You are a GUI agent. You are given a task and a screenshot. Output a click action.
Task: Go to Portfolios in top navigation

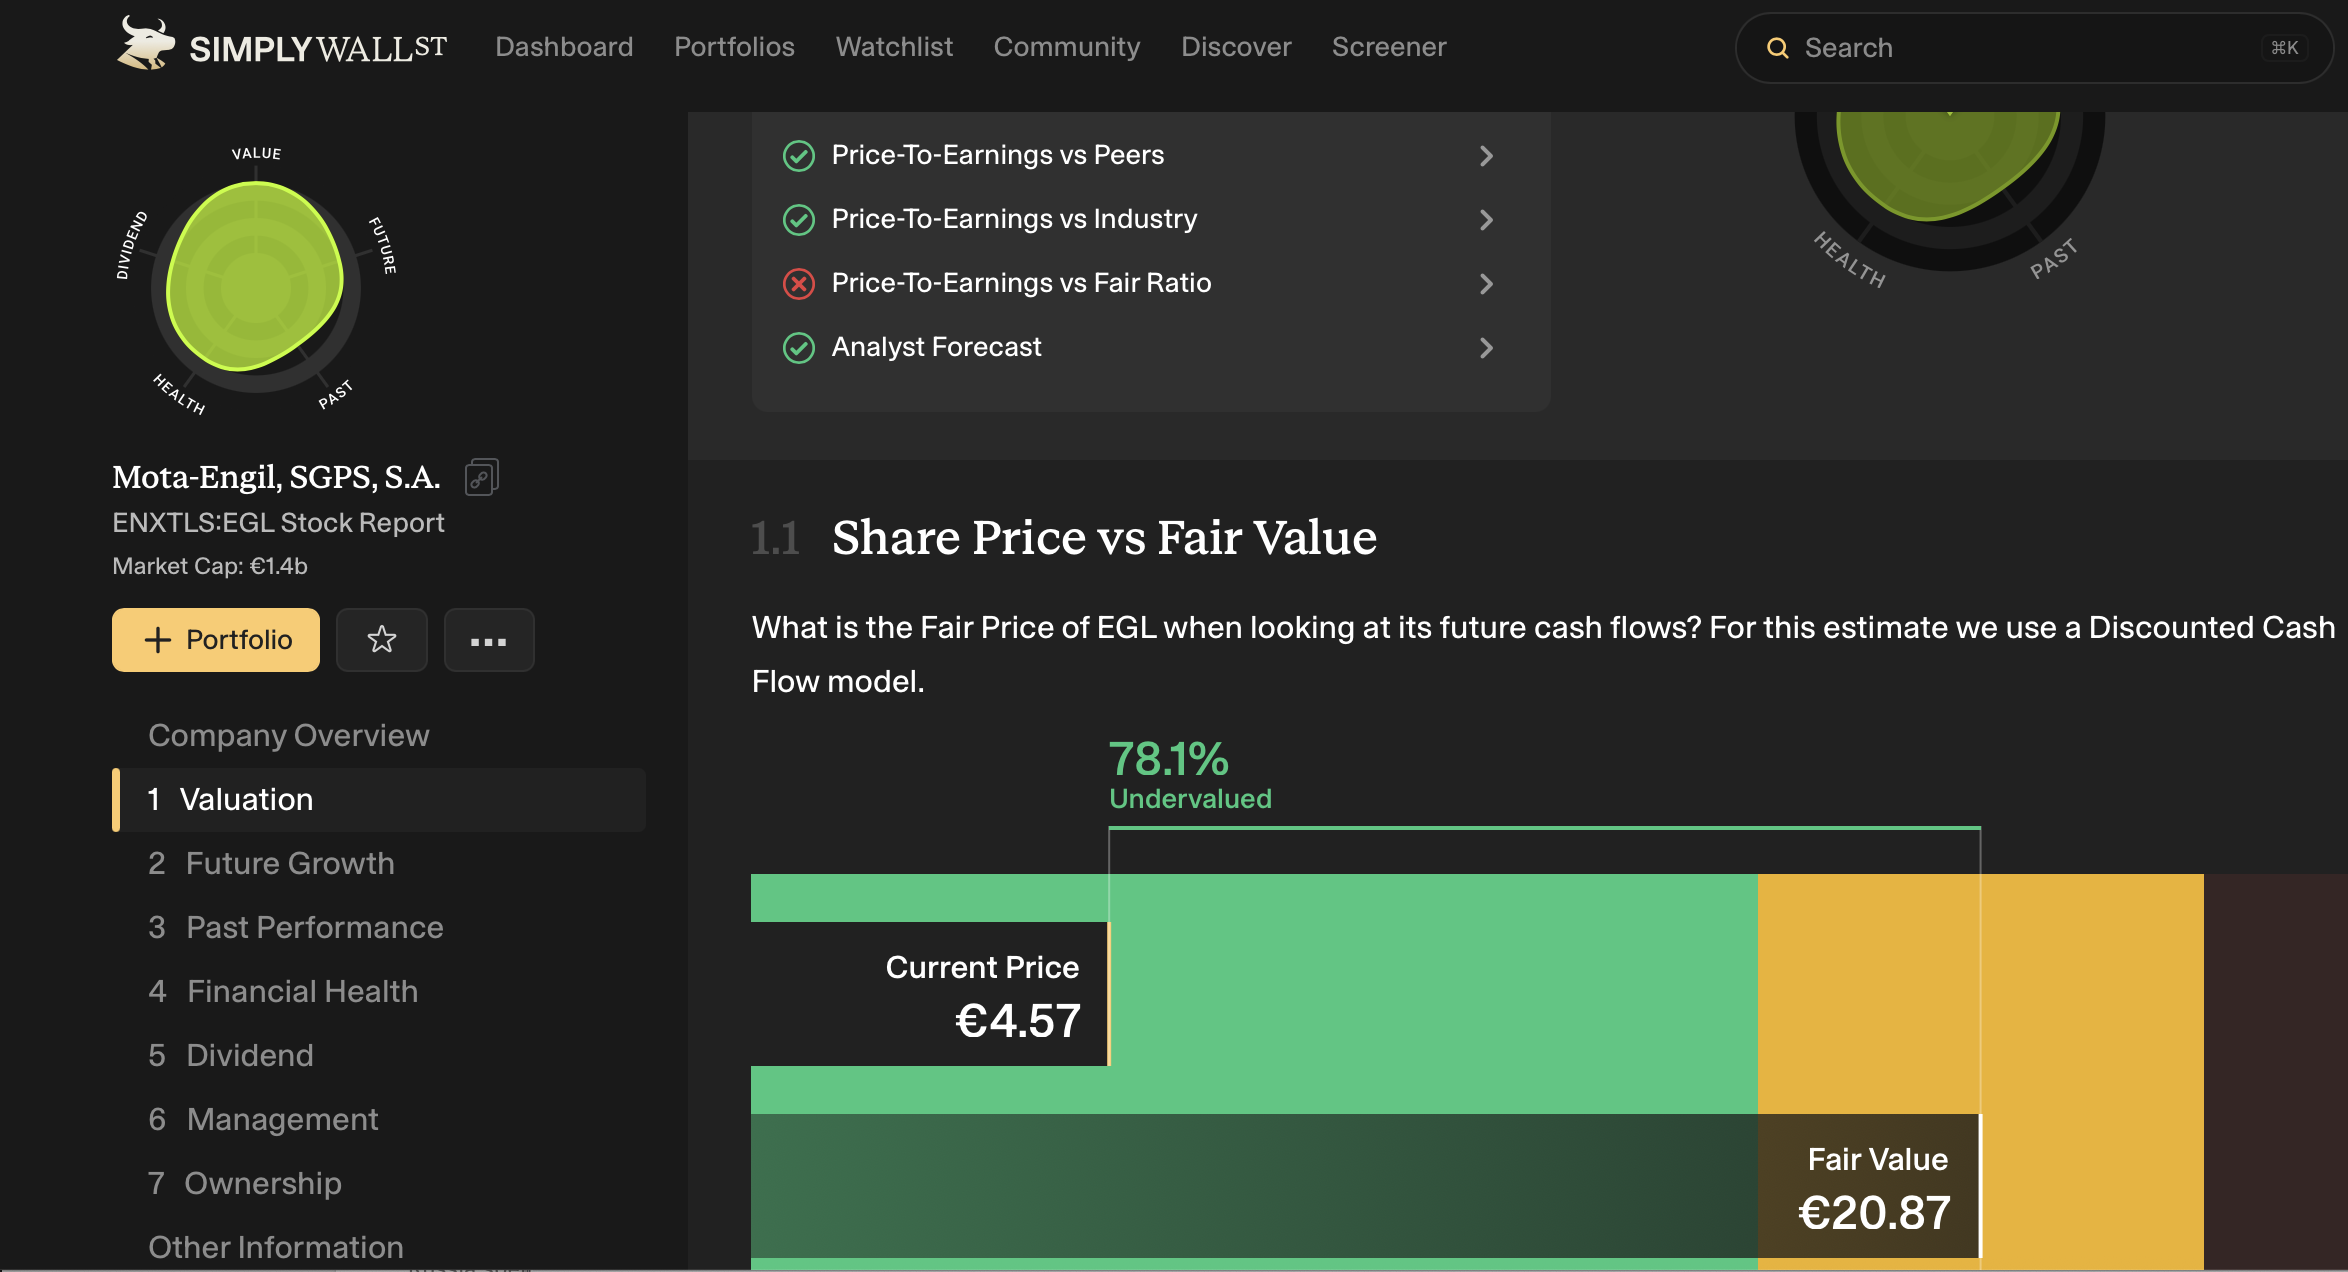point(734,47)
